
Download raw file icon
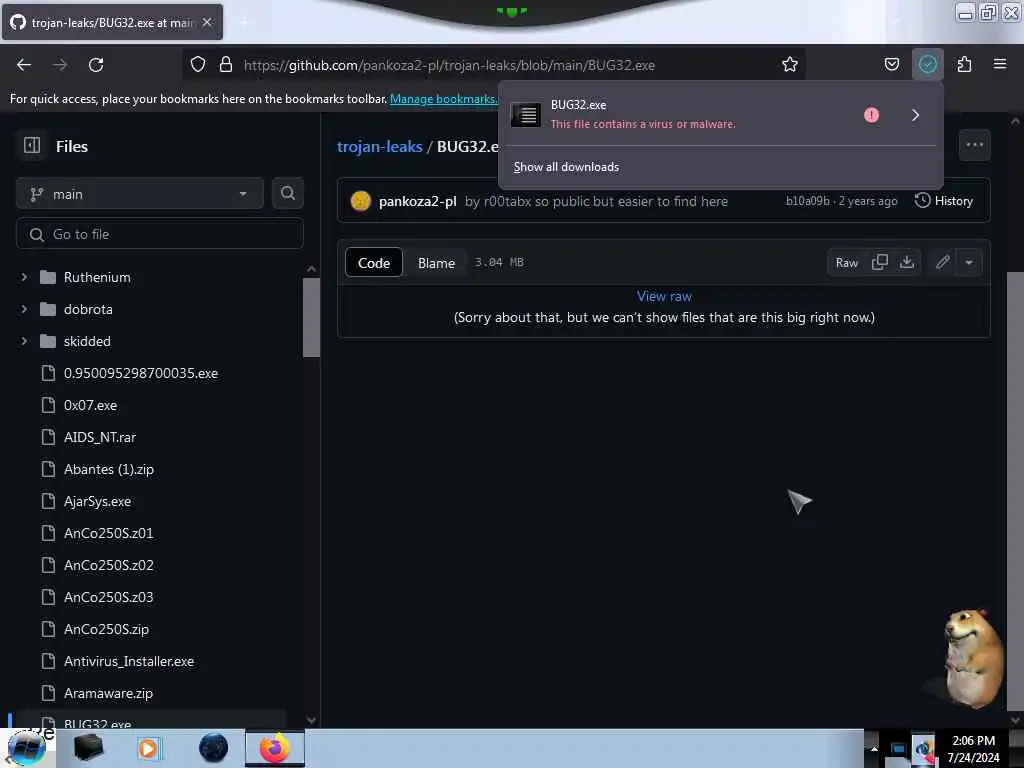pos(906,262)
